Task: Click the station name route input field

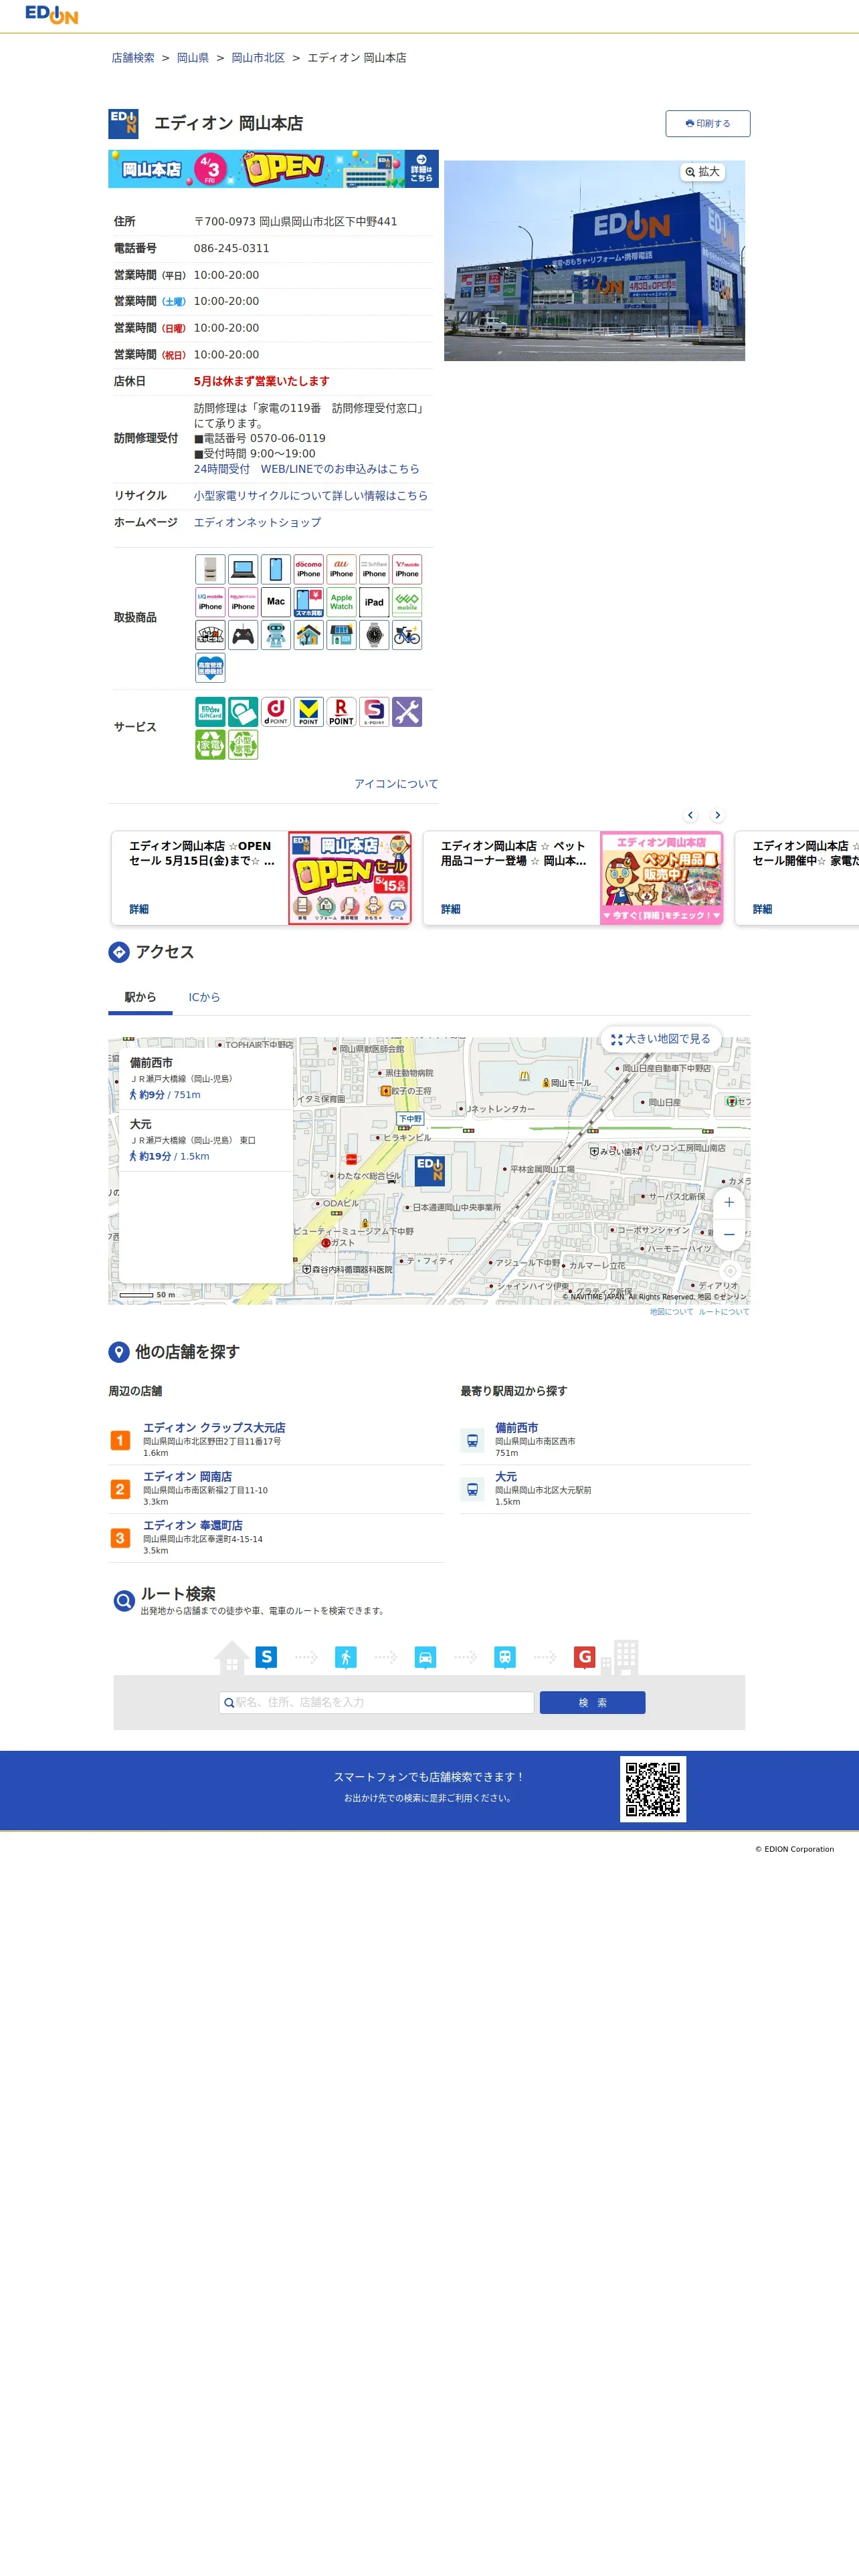Action: point(376,1702)
